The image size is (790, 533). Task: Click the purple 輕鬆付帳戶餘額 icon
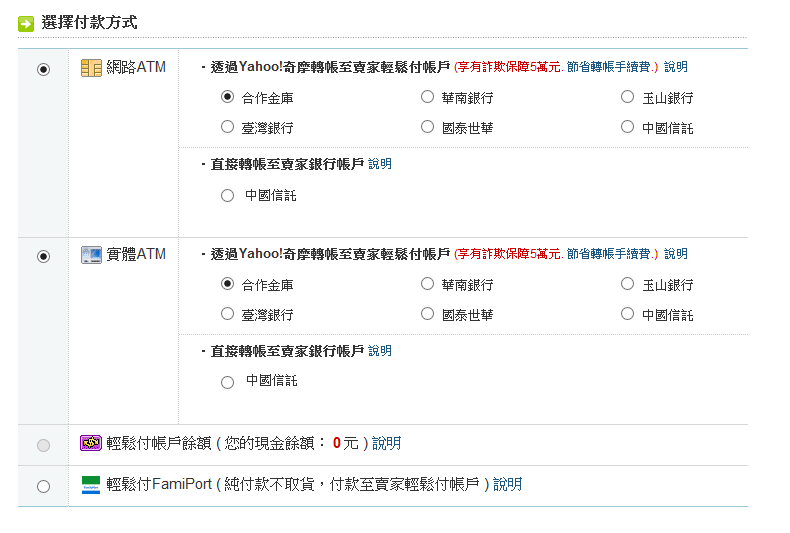[x=91, y=443]
